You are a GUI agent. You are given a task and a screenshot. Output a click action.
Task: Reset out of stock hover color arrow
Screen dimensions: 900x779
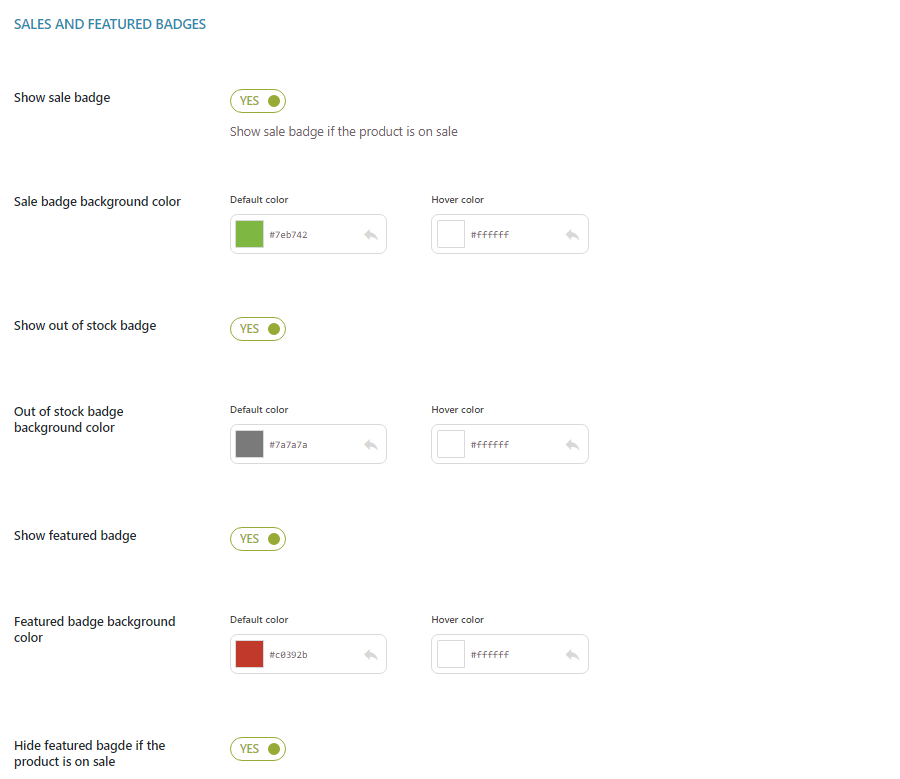click(x=572, y=445)
